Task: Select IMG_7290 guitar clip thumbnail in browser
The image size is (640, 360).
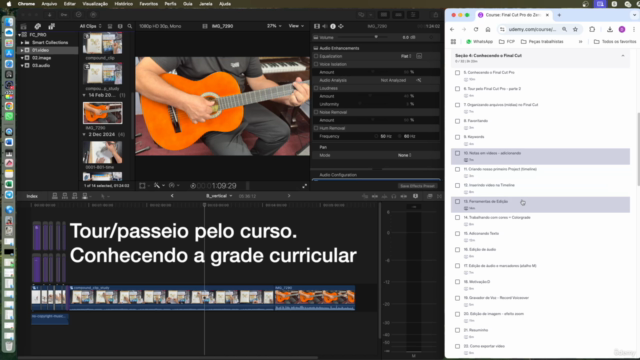Action: coord(102,113)
